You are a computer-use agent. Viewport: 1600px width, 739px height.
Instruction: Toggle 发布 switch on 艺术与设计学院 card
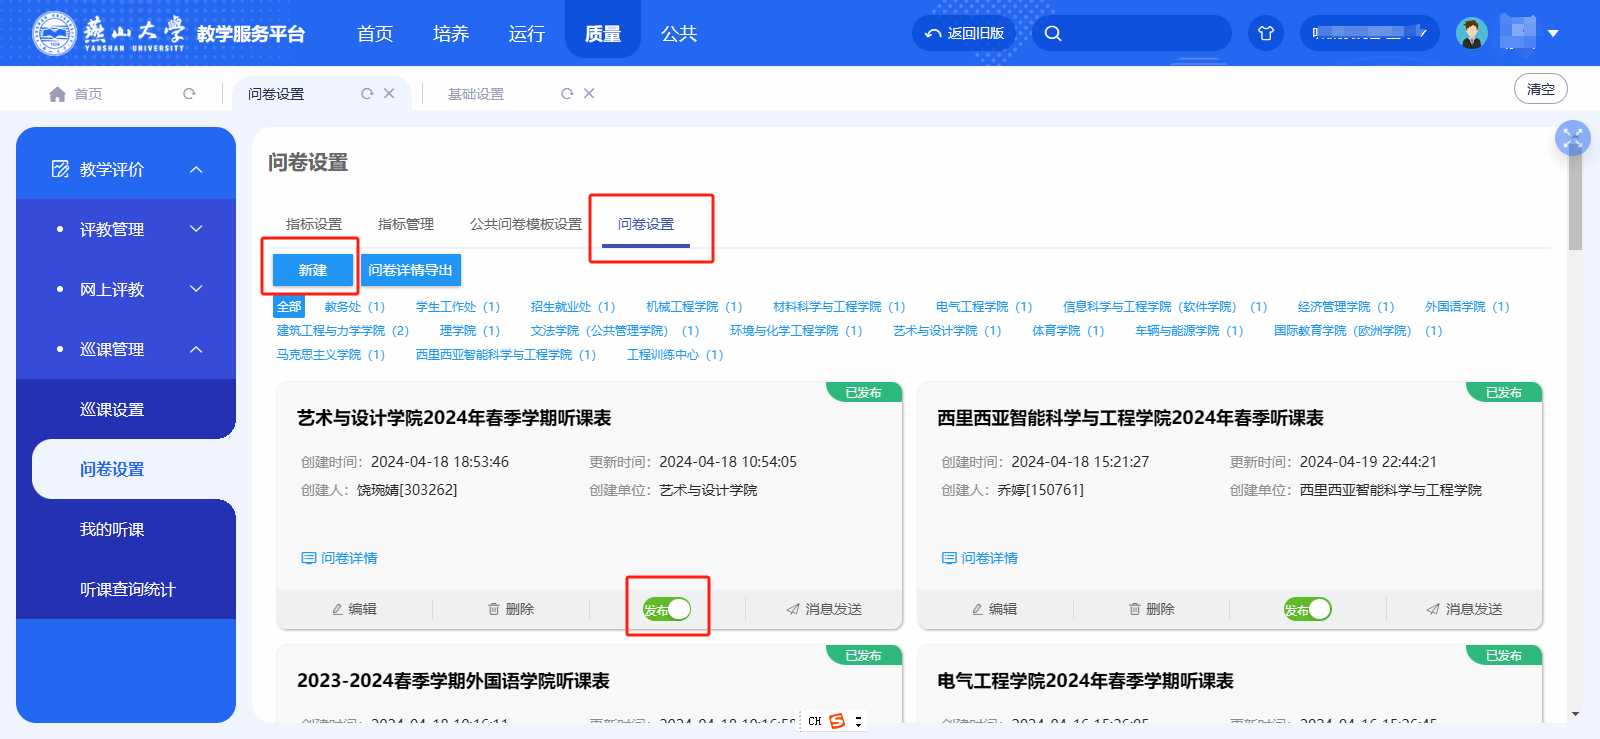[667, 609]
